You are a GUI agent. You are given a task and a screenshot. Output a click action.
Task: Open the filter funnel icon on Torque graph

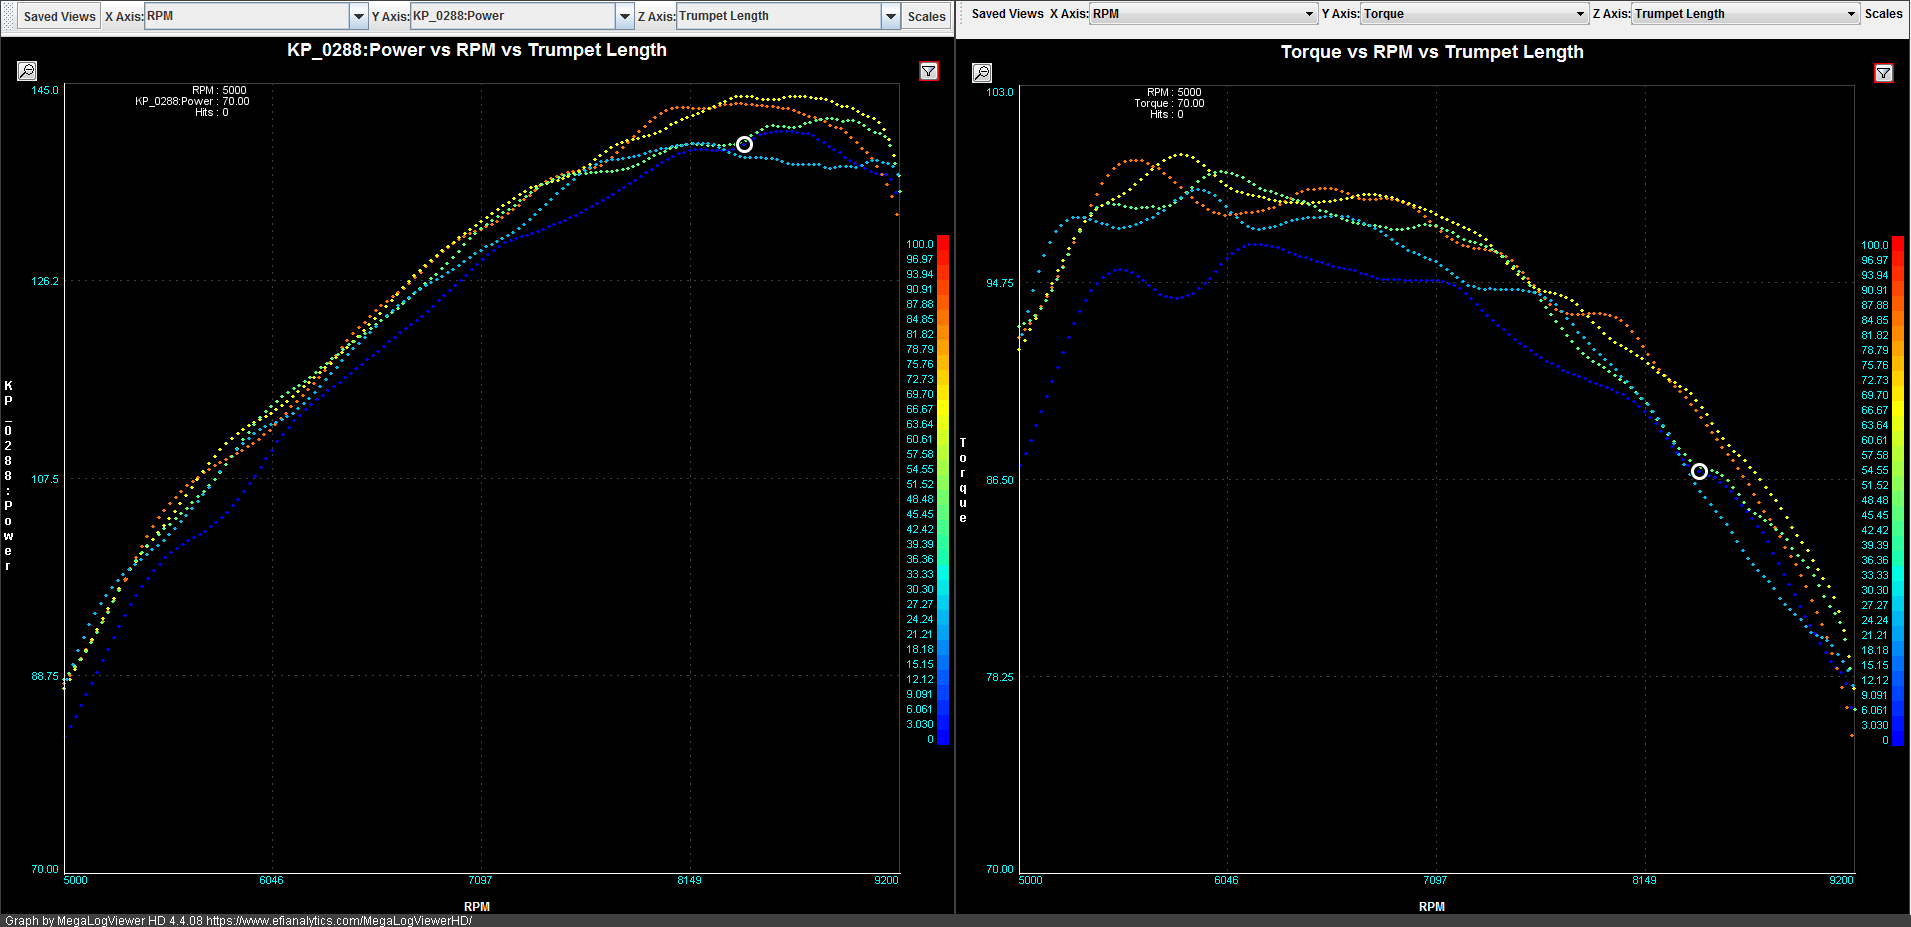(x=1884, y=73)
